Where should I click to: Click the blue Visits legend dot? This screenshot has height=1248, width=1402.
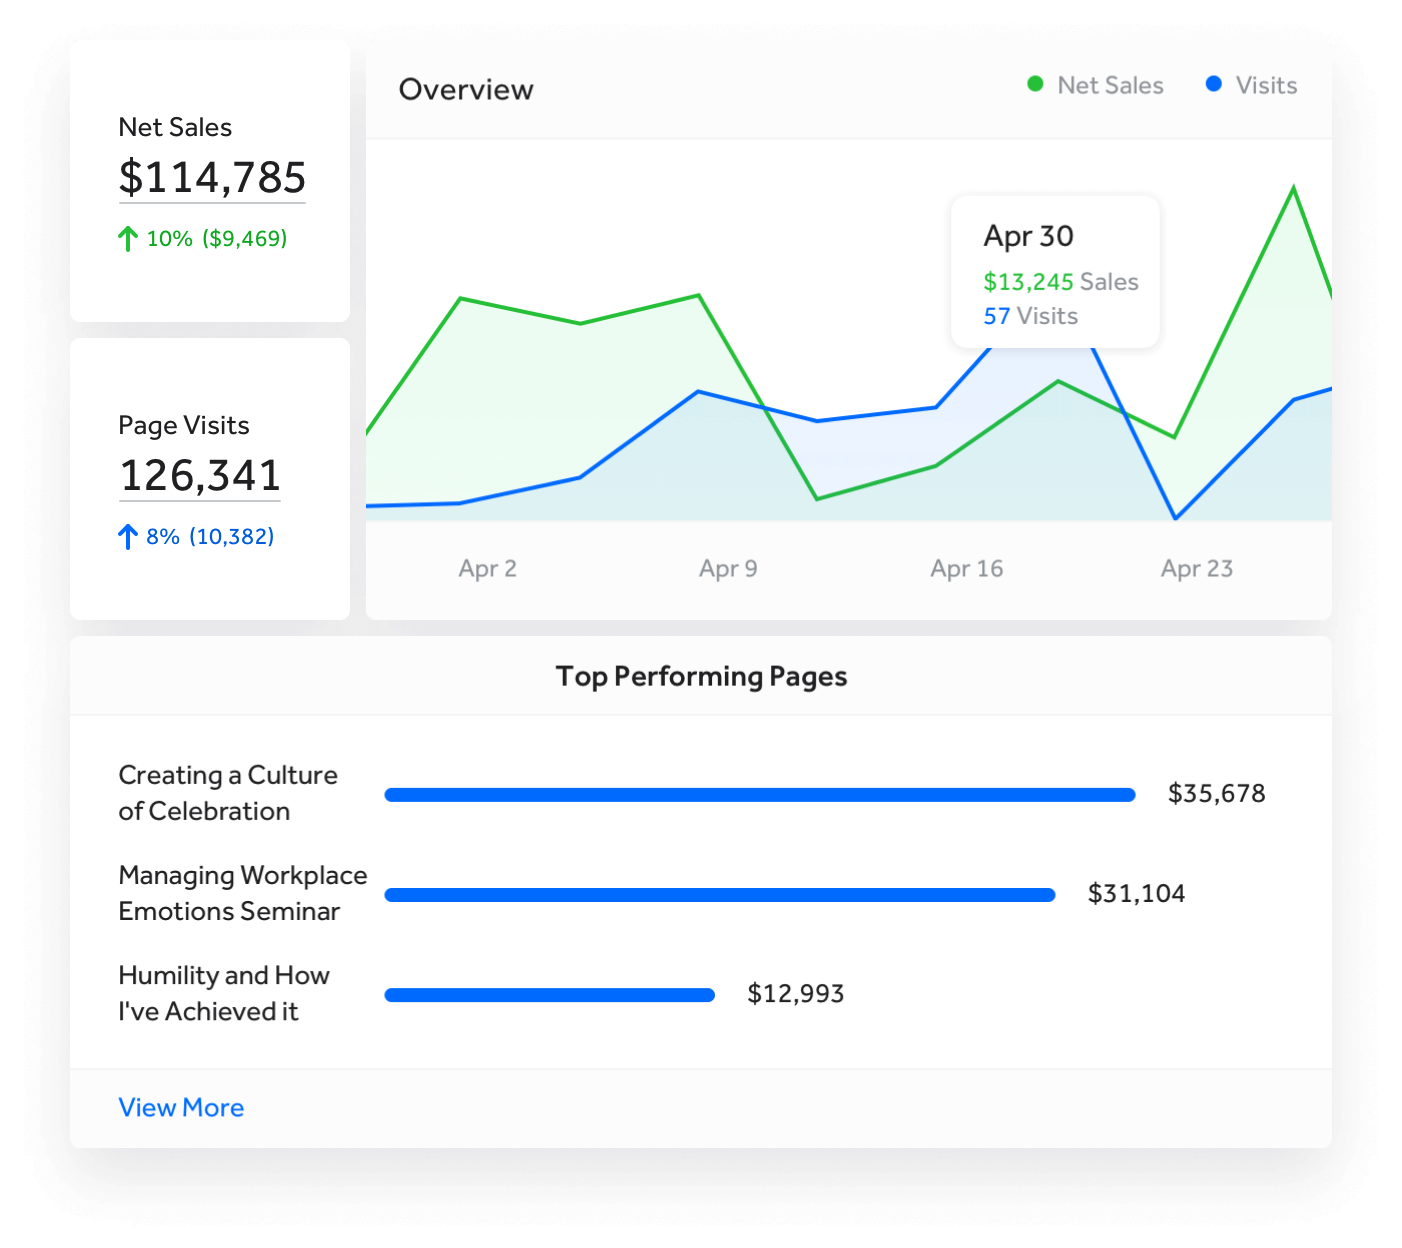coord(1214,85)
